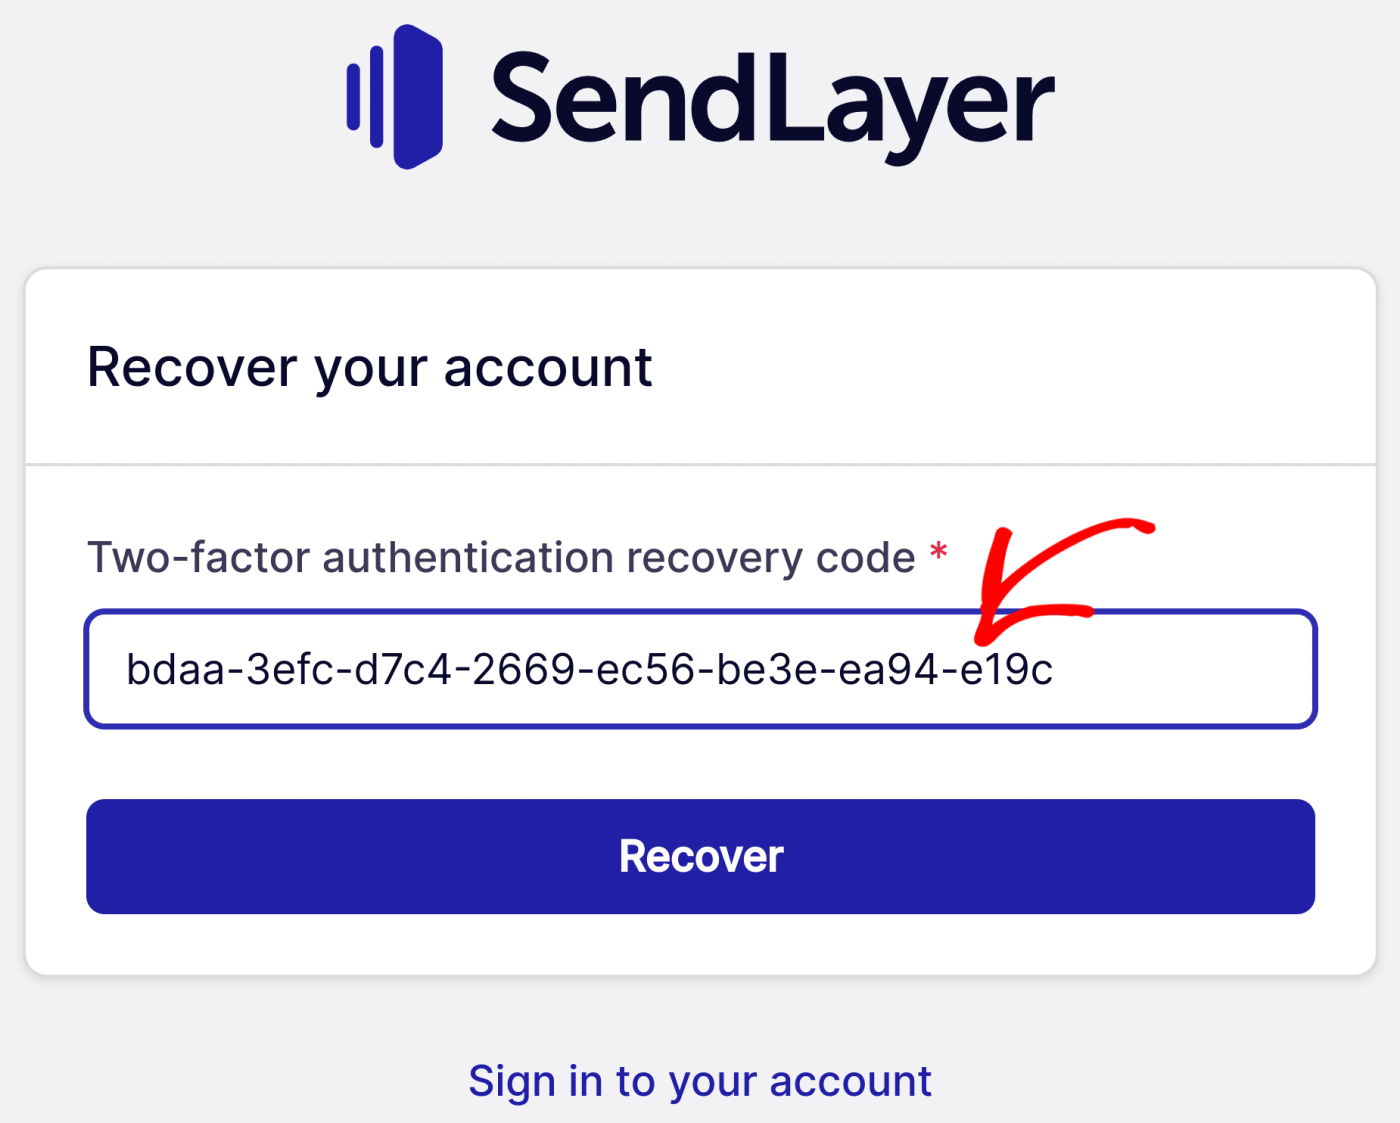This screenshot has height=1123, width=1400.
Task: Click the SendLayer logo icon
Action: point(395,95)
